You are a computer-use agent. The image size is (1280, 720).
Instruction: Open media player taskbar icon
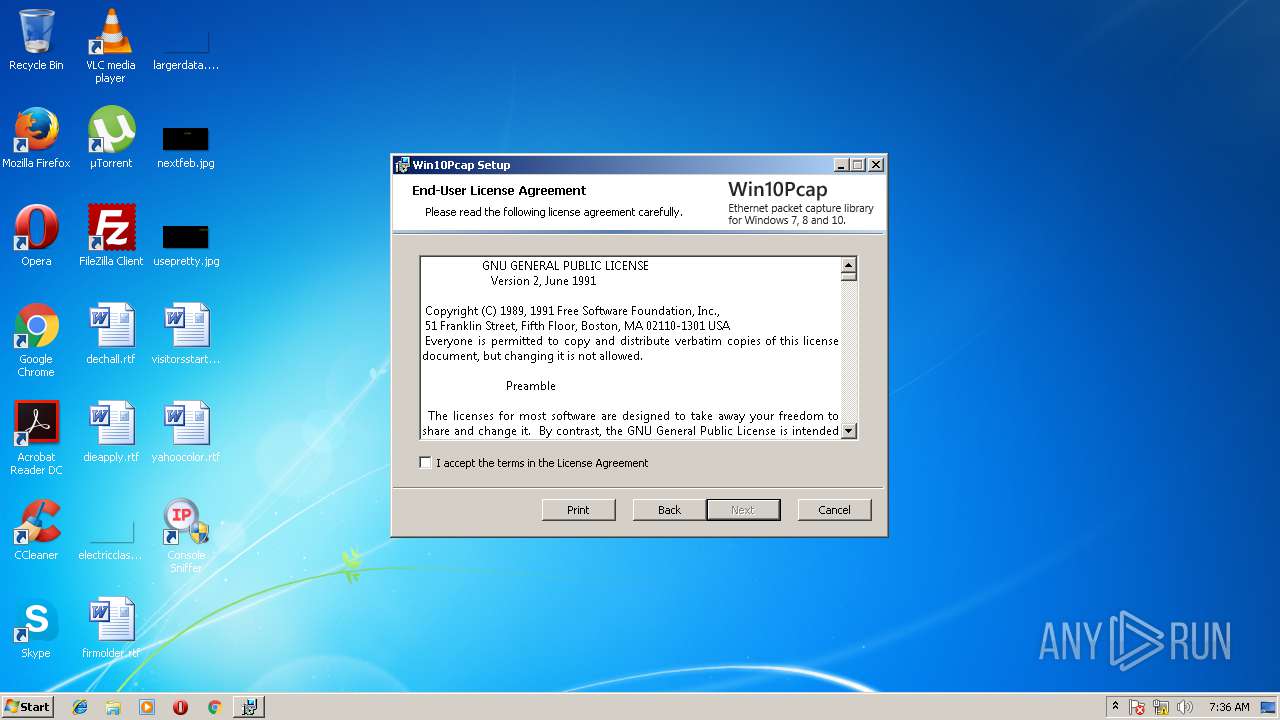[147, 707]
